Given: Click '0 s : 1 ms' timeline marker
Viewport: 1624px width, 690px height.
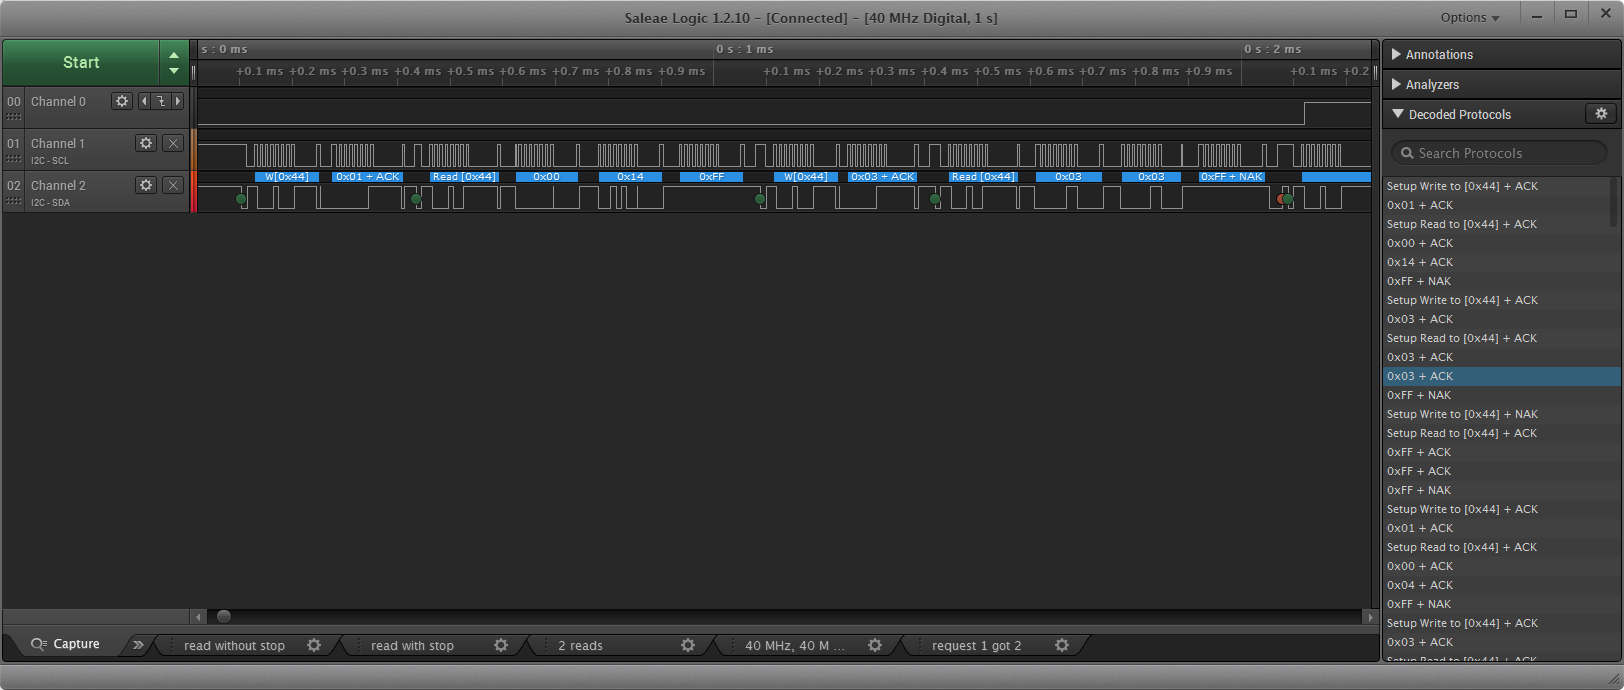Looking at the screenshot, I should (x=745, y=49).
